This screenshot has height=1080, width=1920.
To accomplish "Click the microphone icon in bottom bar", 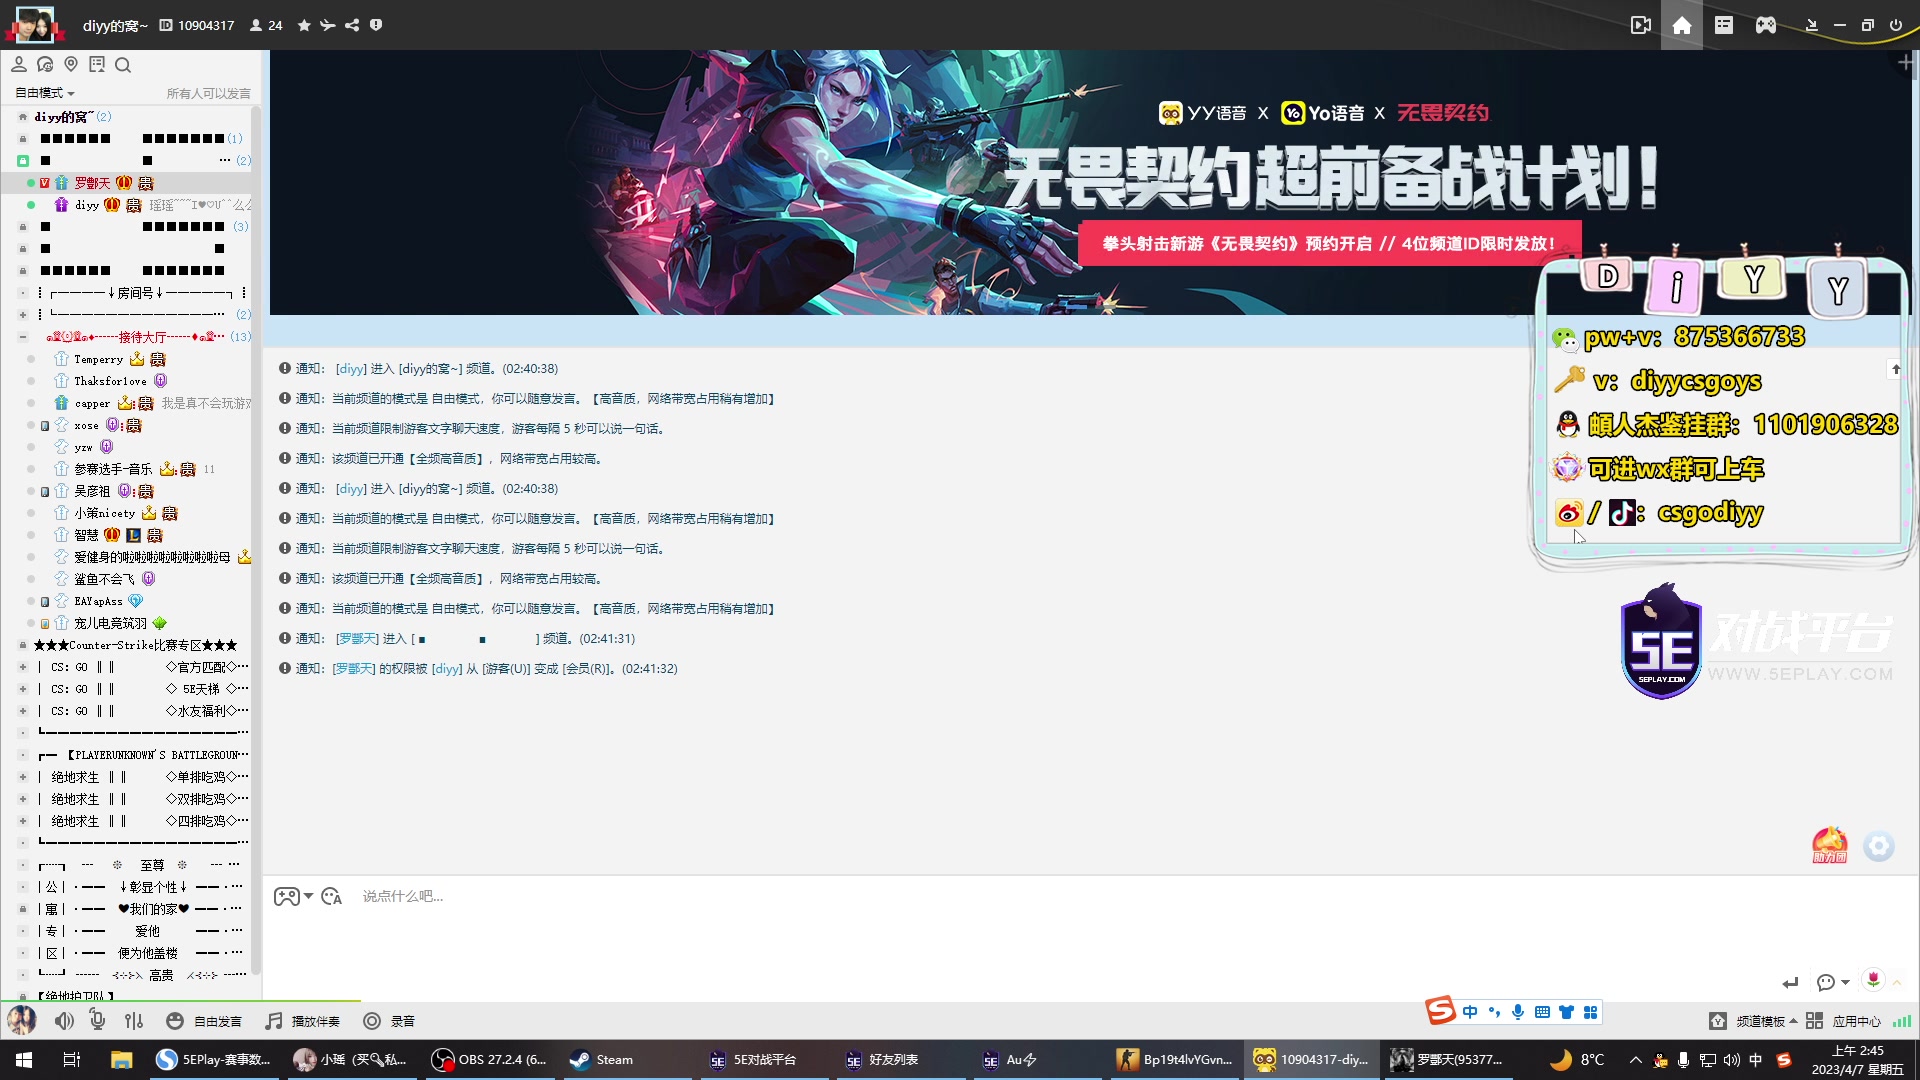I will click(x=97, y=1020).
